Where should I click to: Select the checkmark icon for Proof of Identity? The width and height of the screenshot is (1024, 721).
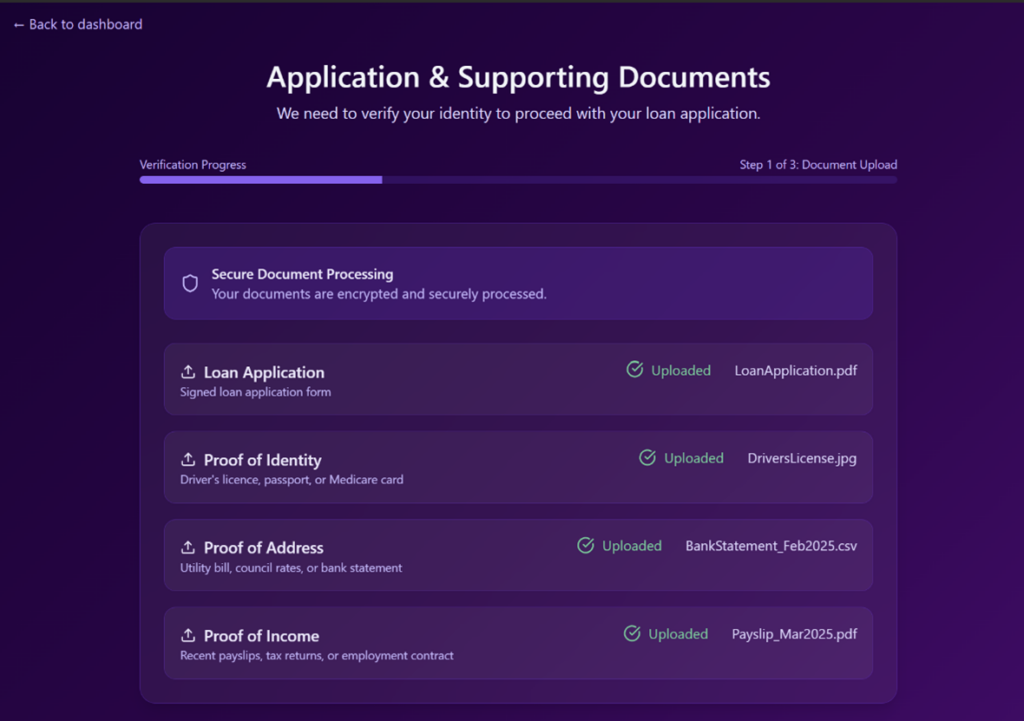[647, 457]
